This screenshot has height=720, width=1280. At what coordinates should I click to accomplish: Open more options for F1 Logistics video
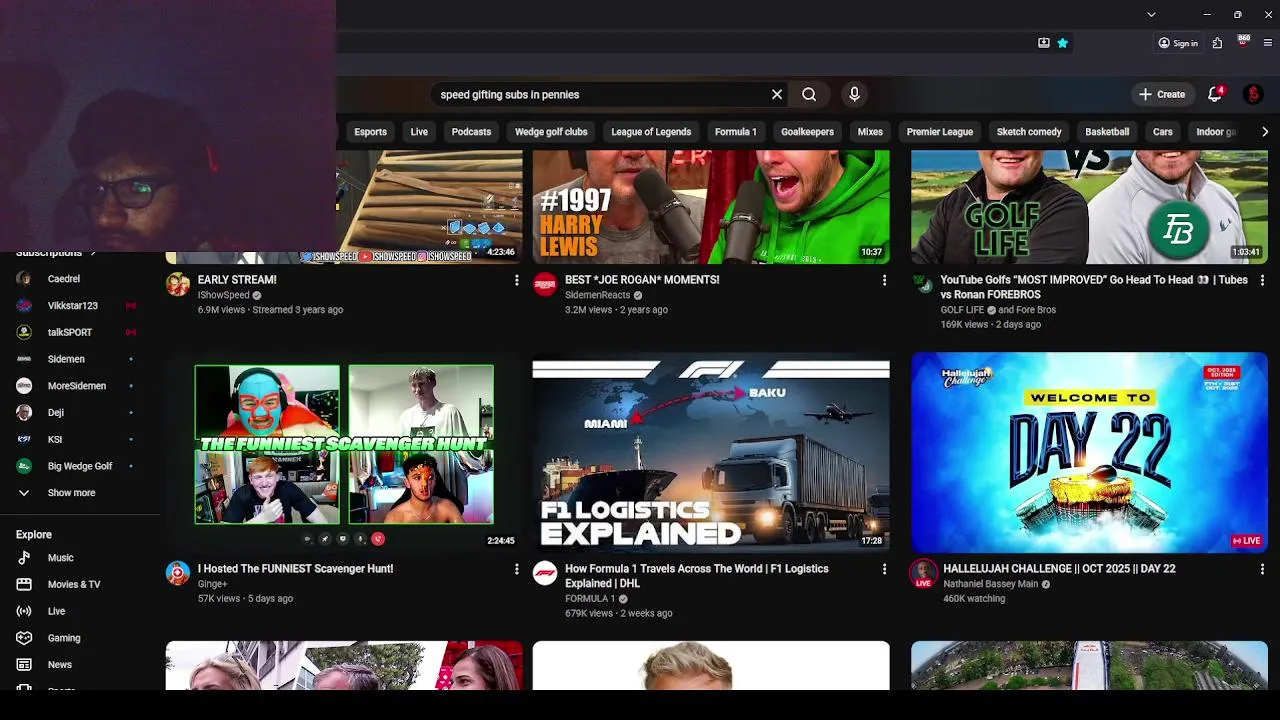pos(884,569)
